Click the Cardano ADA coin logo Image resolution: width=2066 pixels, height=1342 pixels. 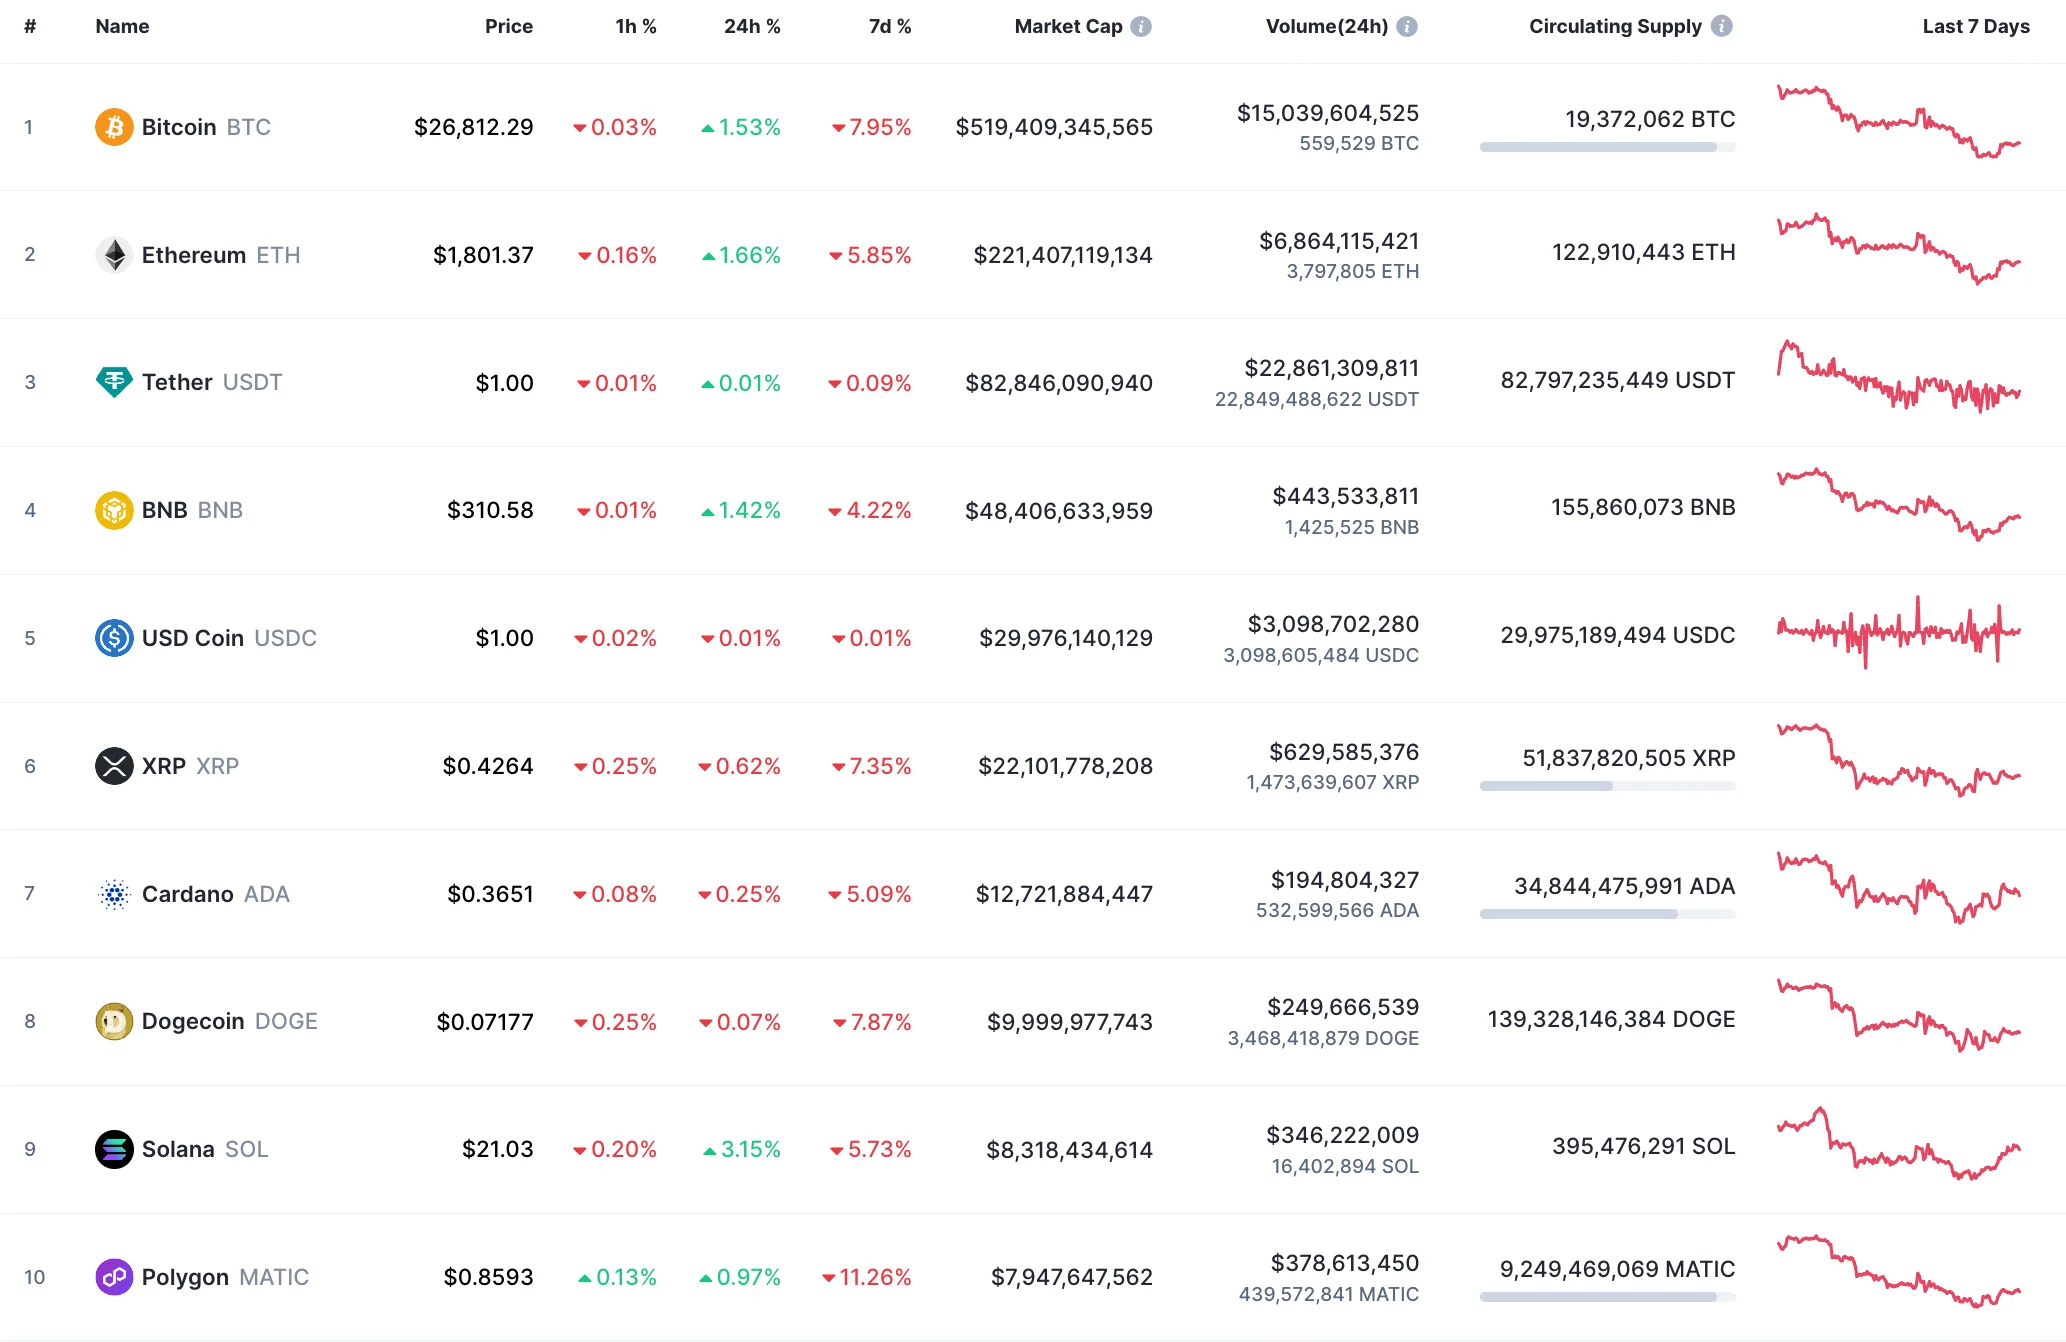(114, 894)
